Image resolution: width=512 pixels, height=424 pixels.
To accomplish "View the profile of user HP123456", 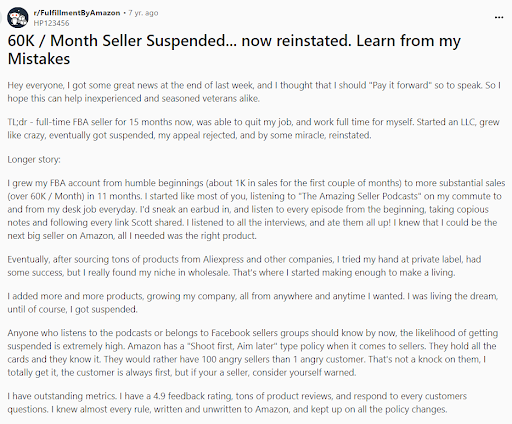I will (51, 23).
